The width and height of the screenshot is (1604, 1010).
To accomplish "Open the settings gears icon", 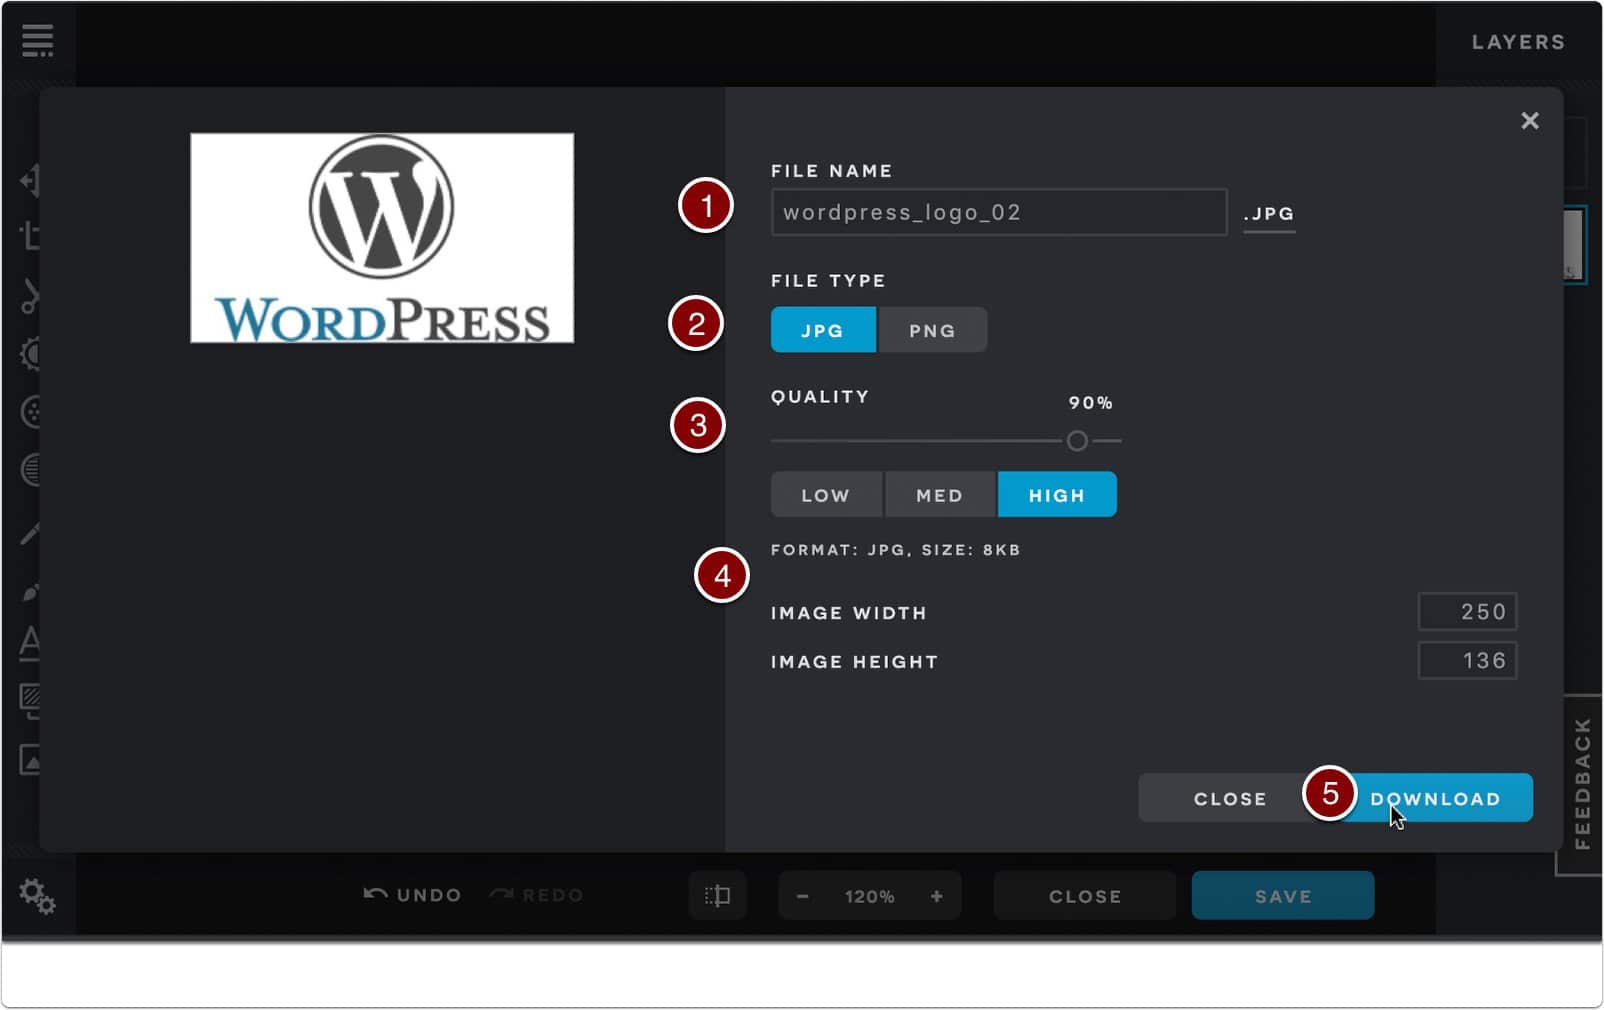I will [x=37, y=896].
